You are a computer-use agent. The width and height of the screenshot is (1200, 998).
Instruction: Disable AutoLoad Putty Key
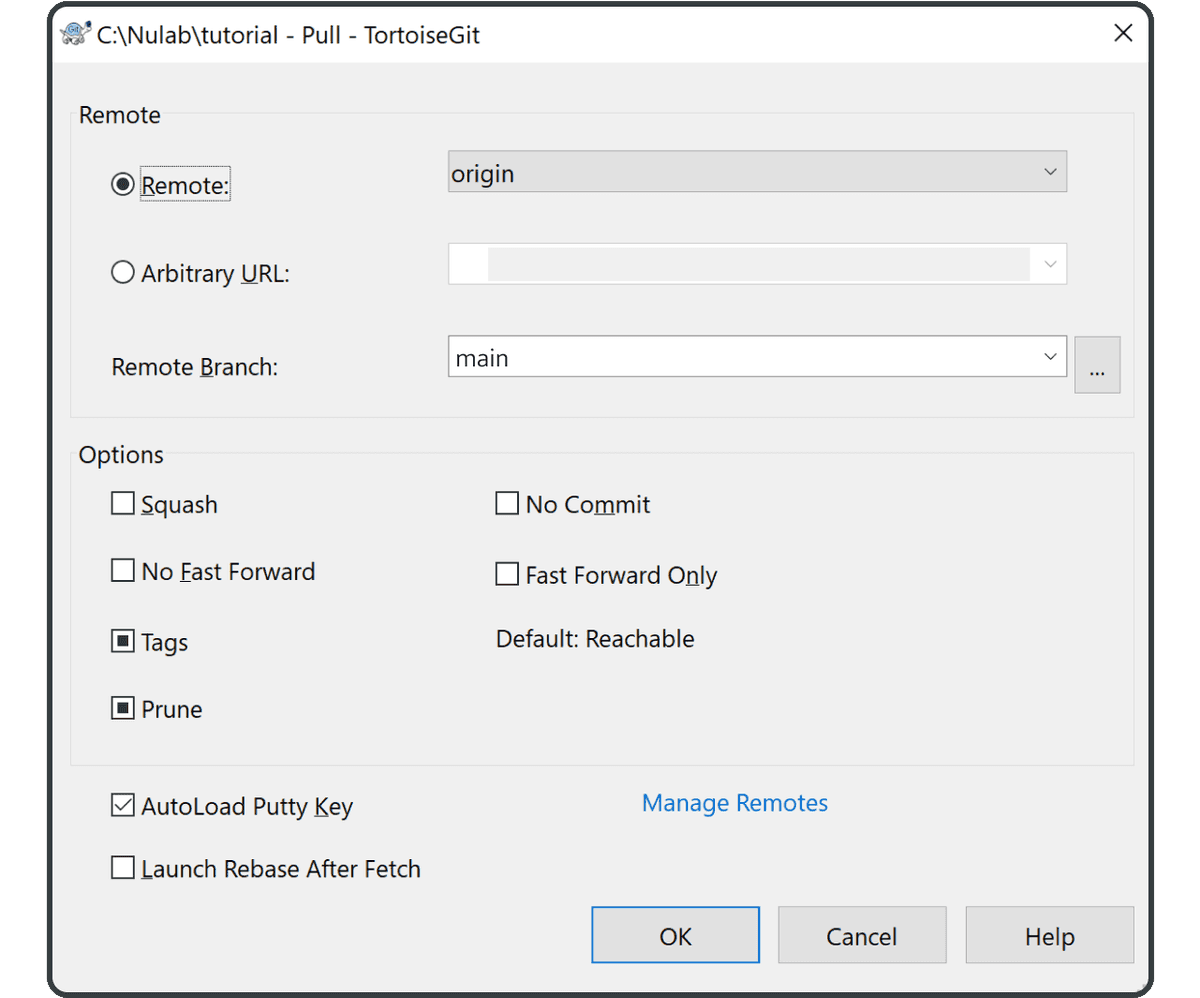(x=122, y=805)
